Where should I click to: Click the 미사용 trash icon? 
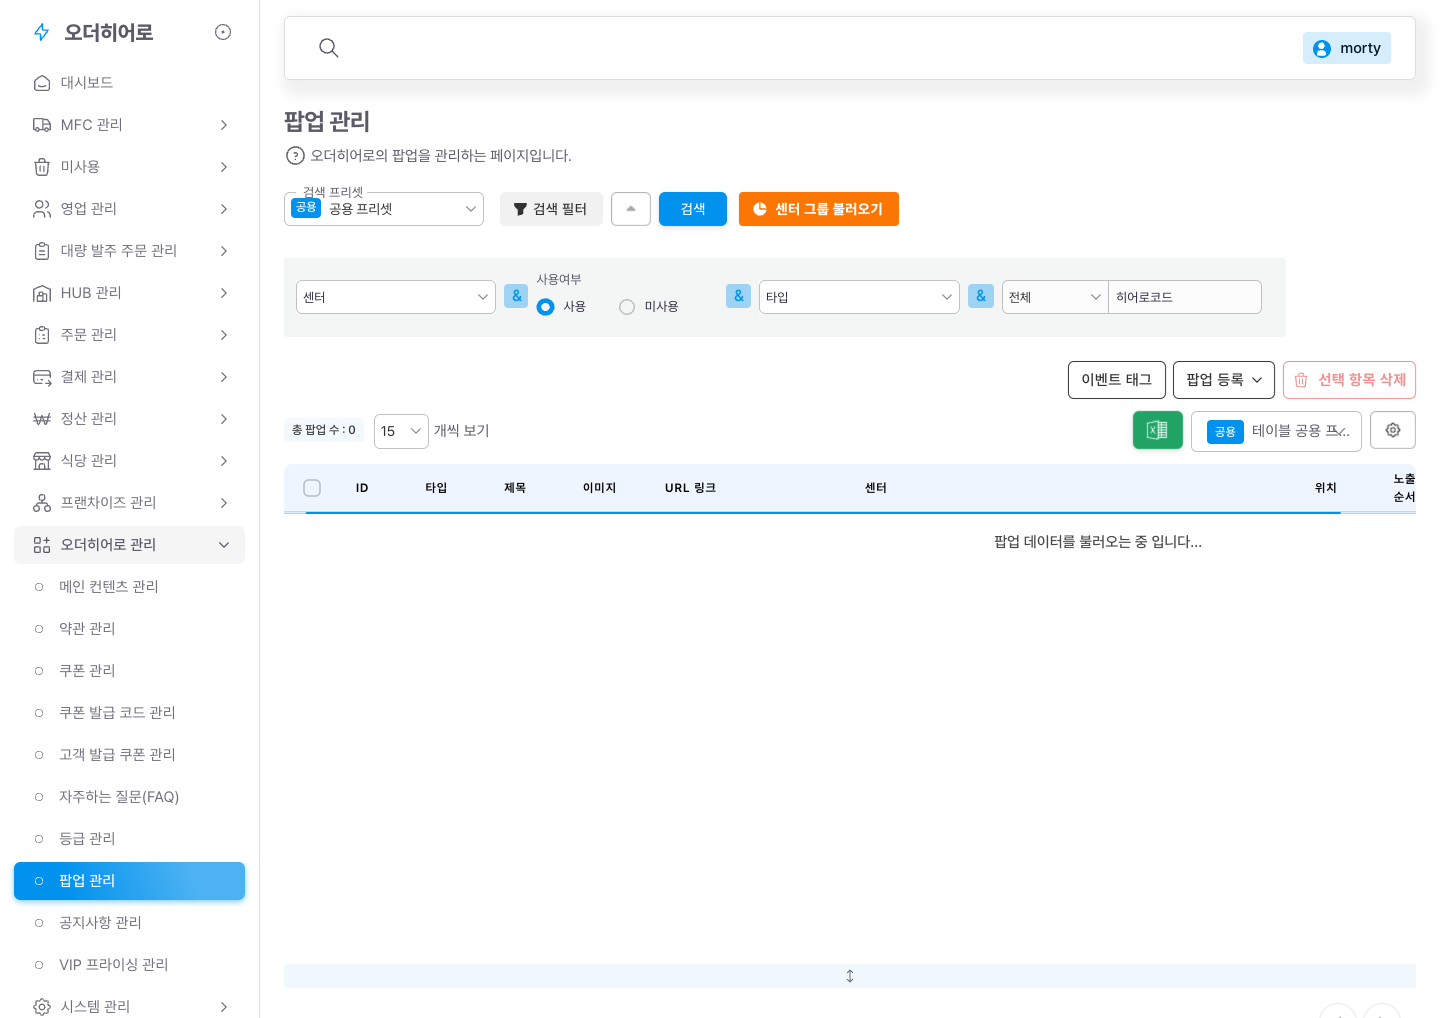tap(42, 167)
